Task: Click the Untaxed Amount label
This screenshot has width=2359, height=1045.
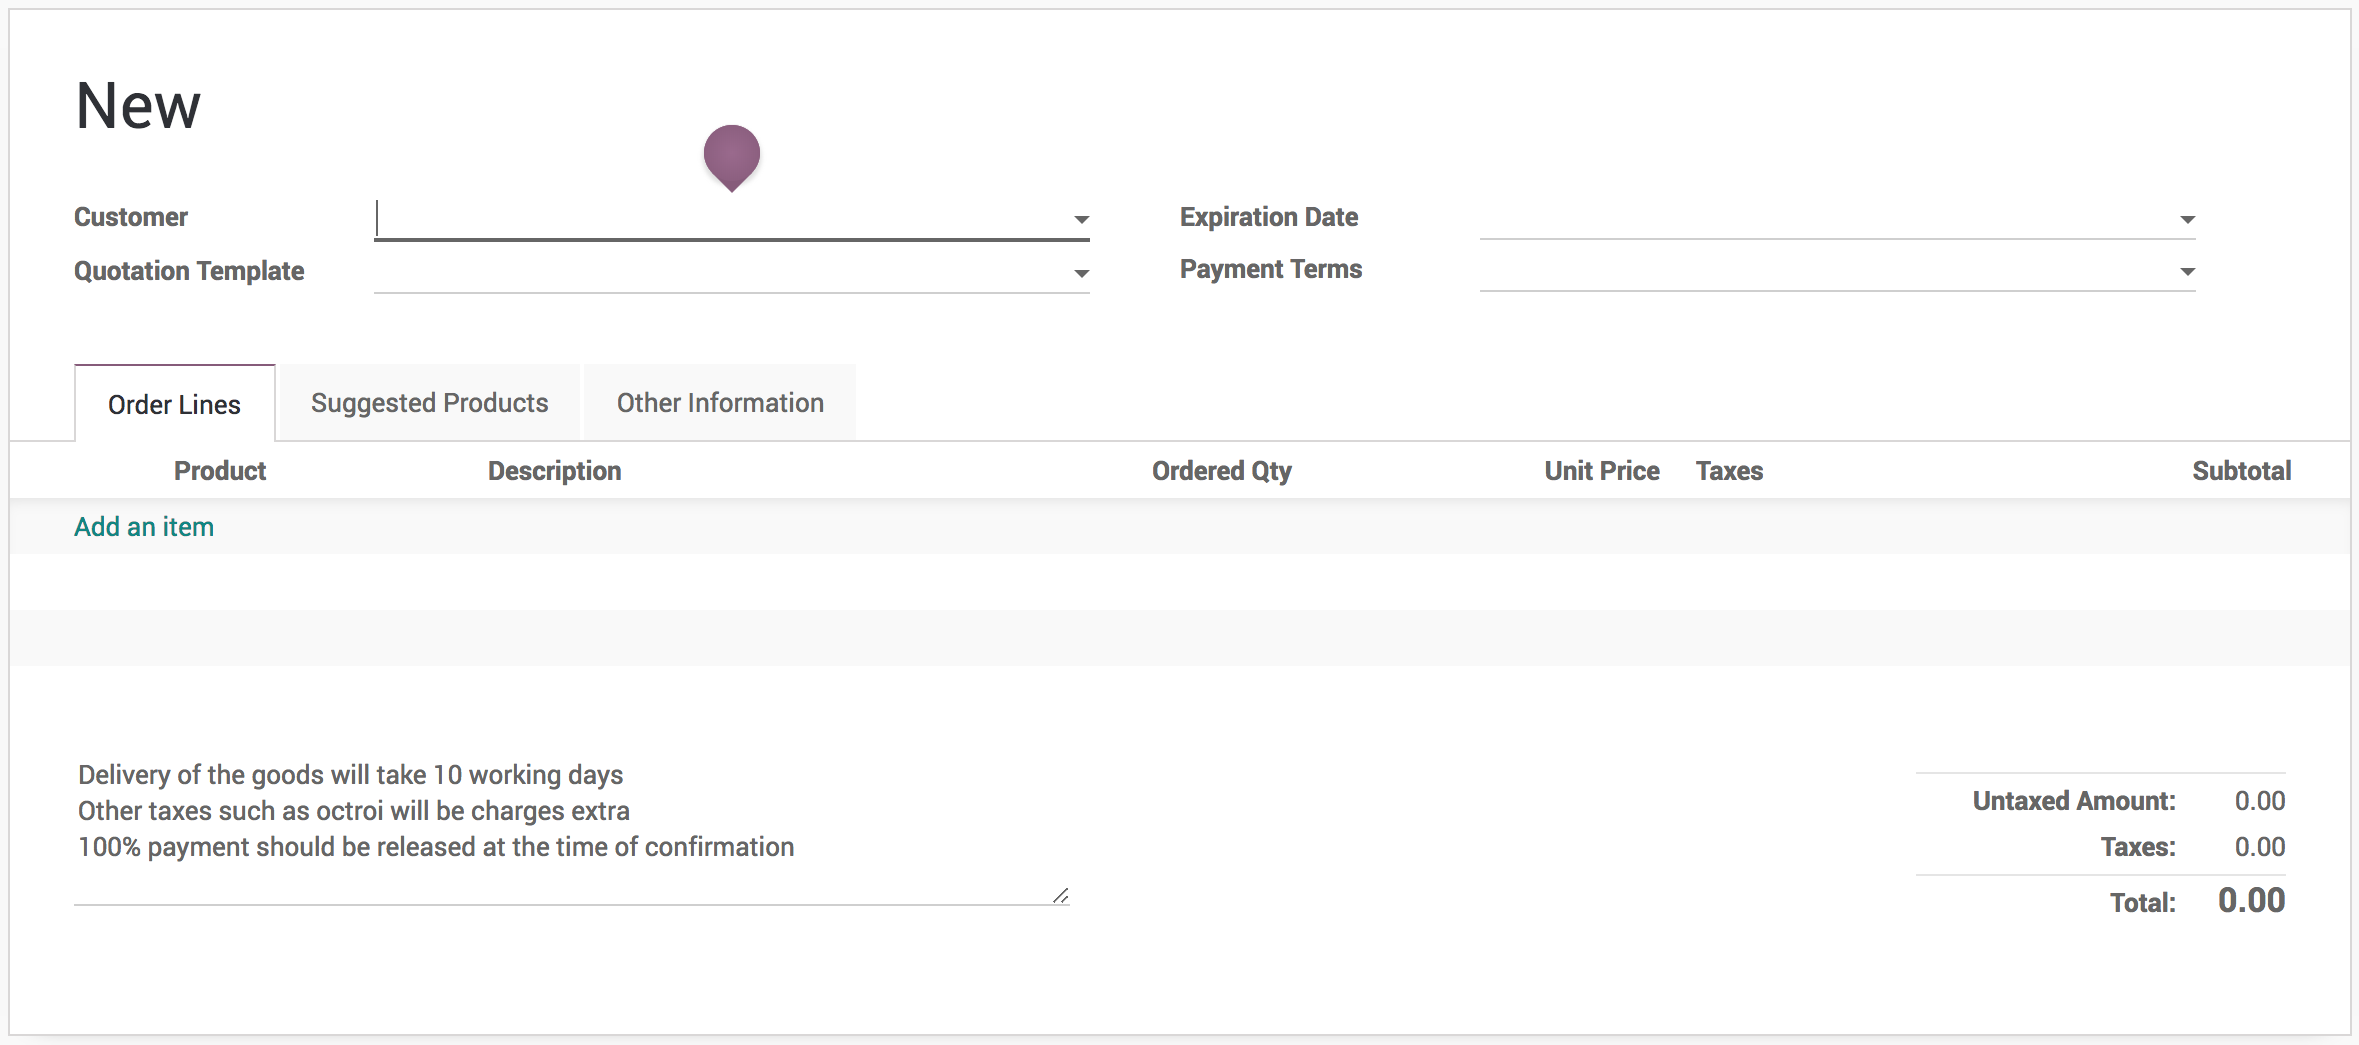Action: pos(2074,801)
